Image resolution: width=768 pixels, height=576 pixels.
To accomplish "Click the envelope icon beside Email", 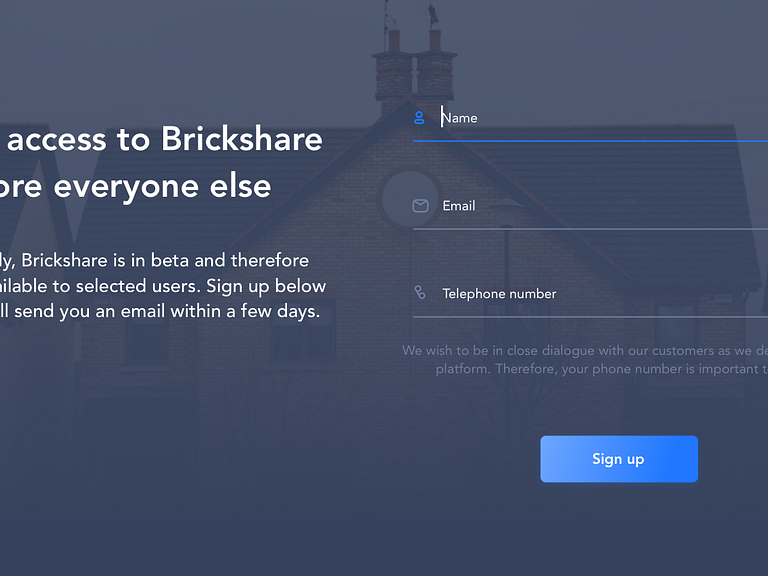I will pyautogui.click(x=420, y=206).
